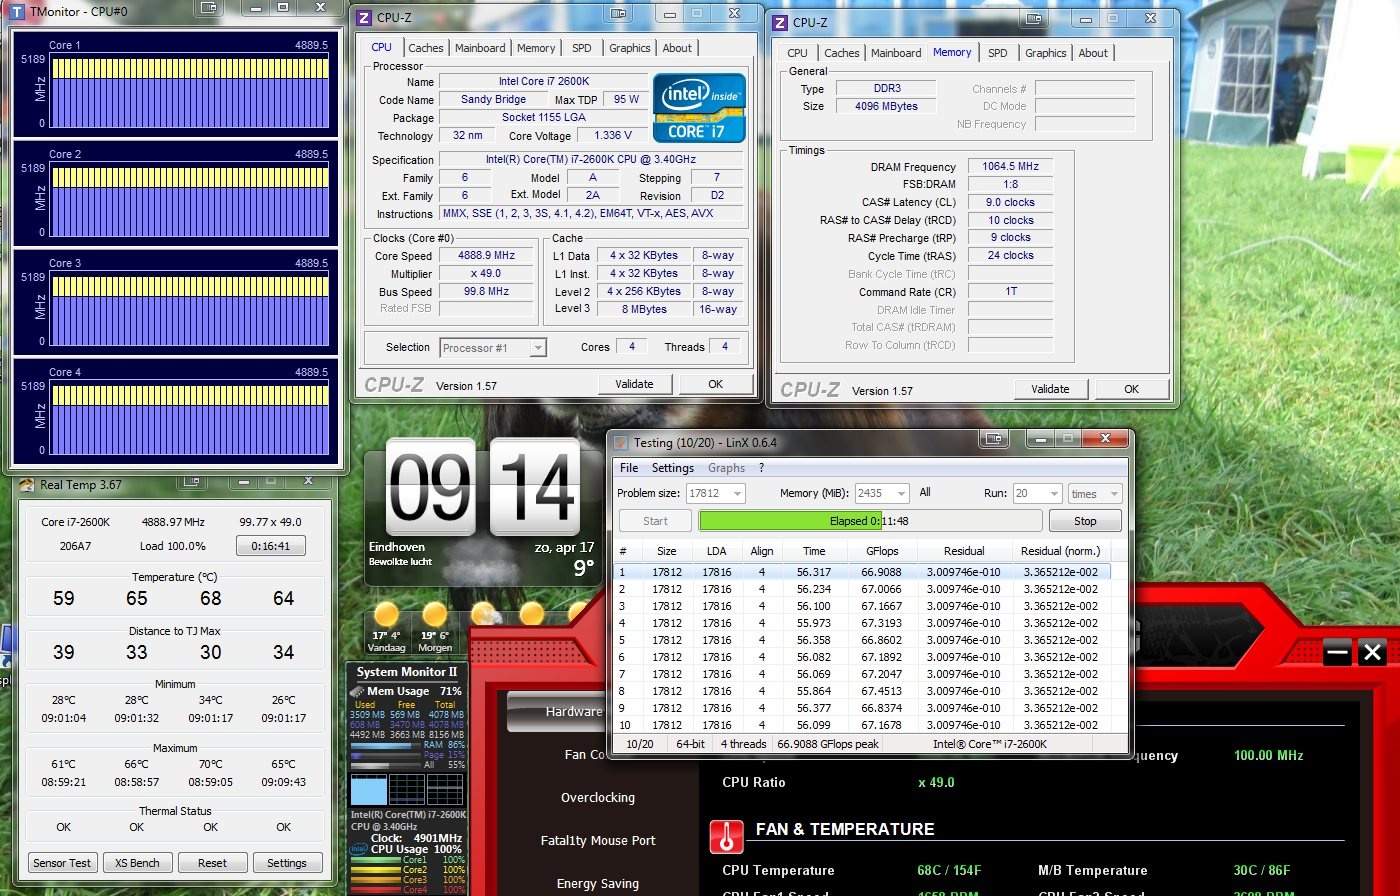Image resolution: width=1400 pixels, height=896 pixels.
Task: Click the RAM 86% usage bar in System Monitor
Action: pyautogui.click(x=385, y=746)
